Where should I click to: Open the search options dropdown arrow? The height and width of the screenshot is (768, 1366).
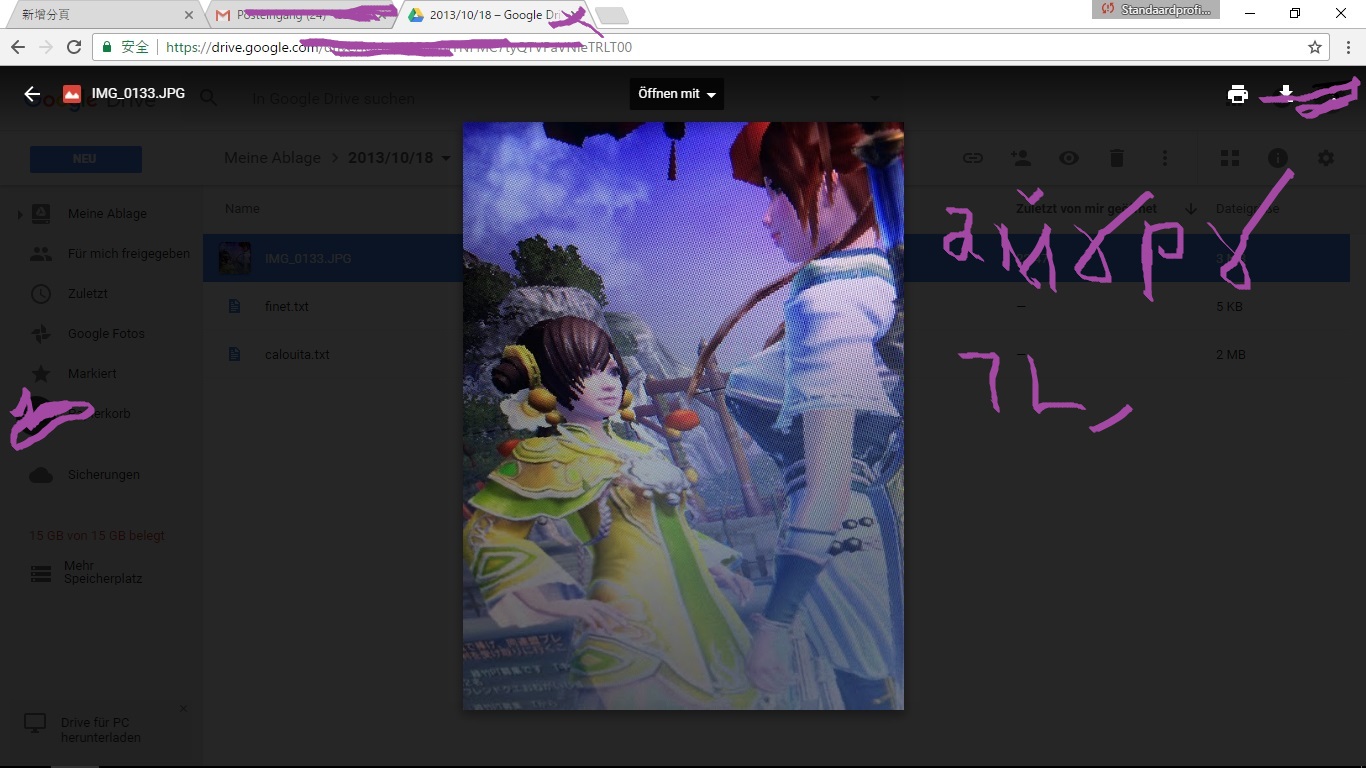[875, 98]
